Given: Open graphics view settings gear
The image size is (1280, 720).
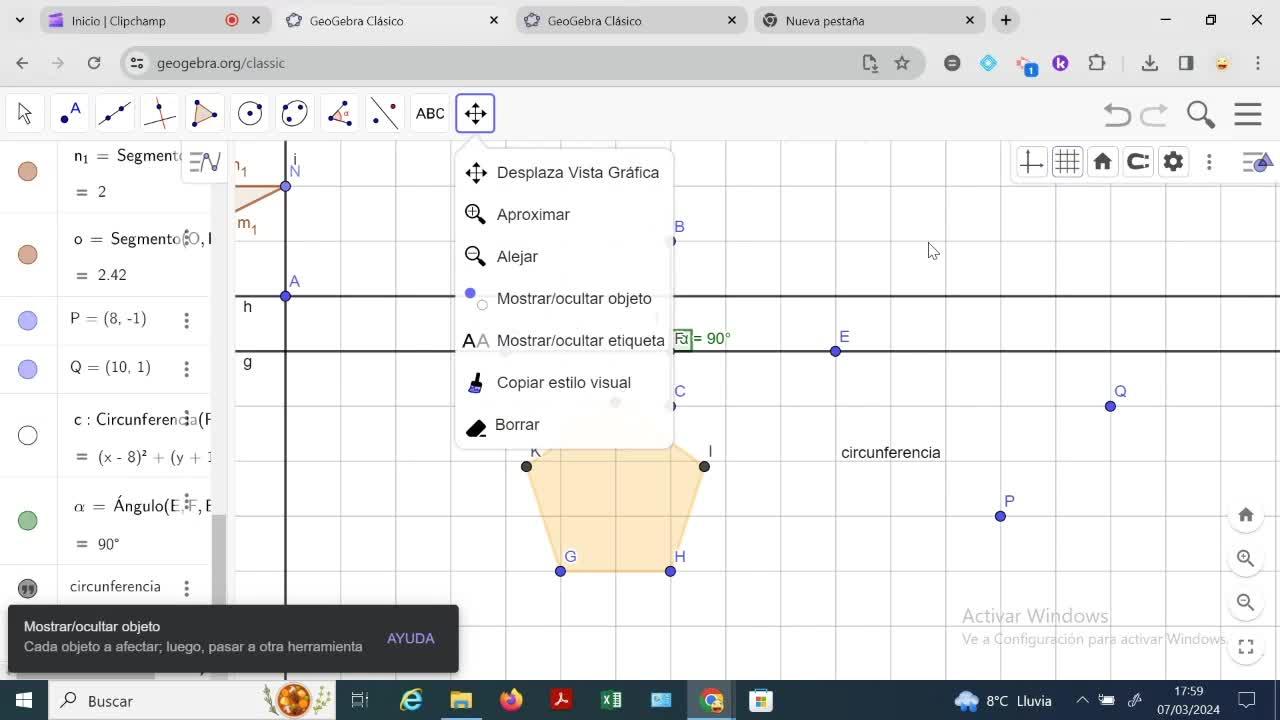Looking at the screenshot, I should pos(1173,162).
